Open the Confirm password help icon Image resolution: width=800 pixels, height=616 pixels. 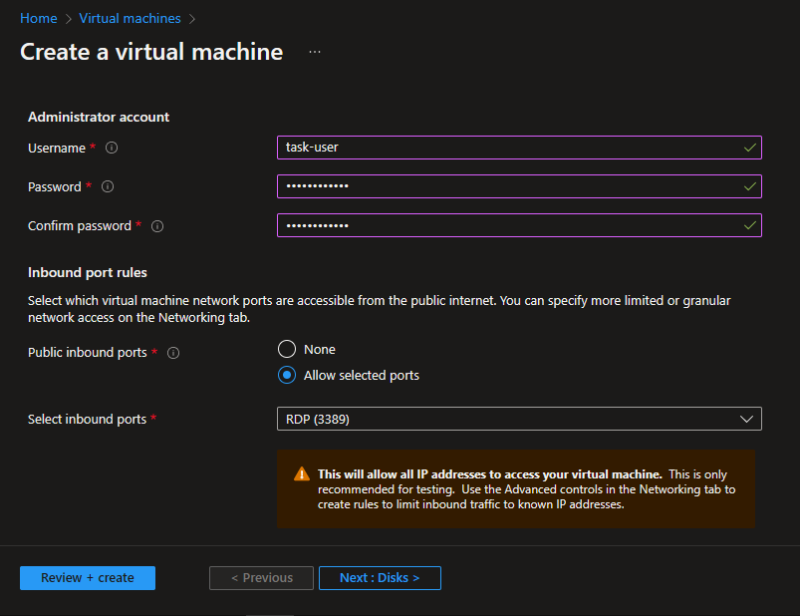click(x=157, y=226)
